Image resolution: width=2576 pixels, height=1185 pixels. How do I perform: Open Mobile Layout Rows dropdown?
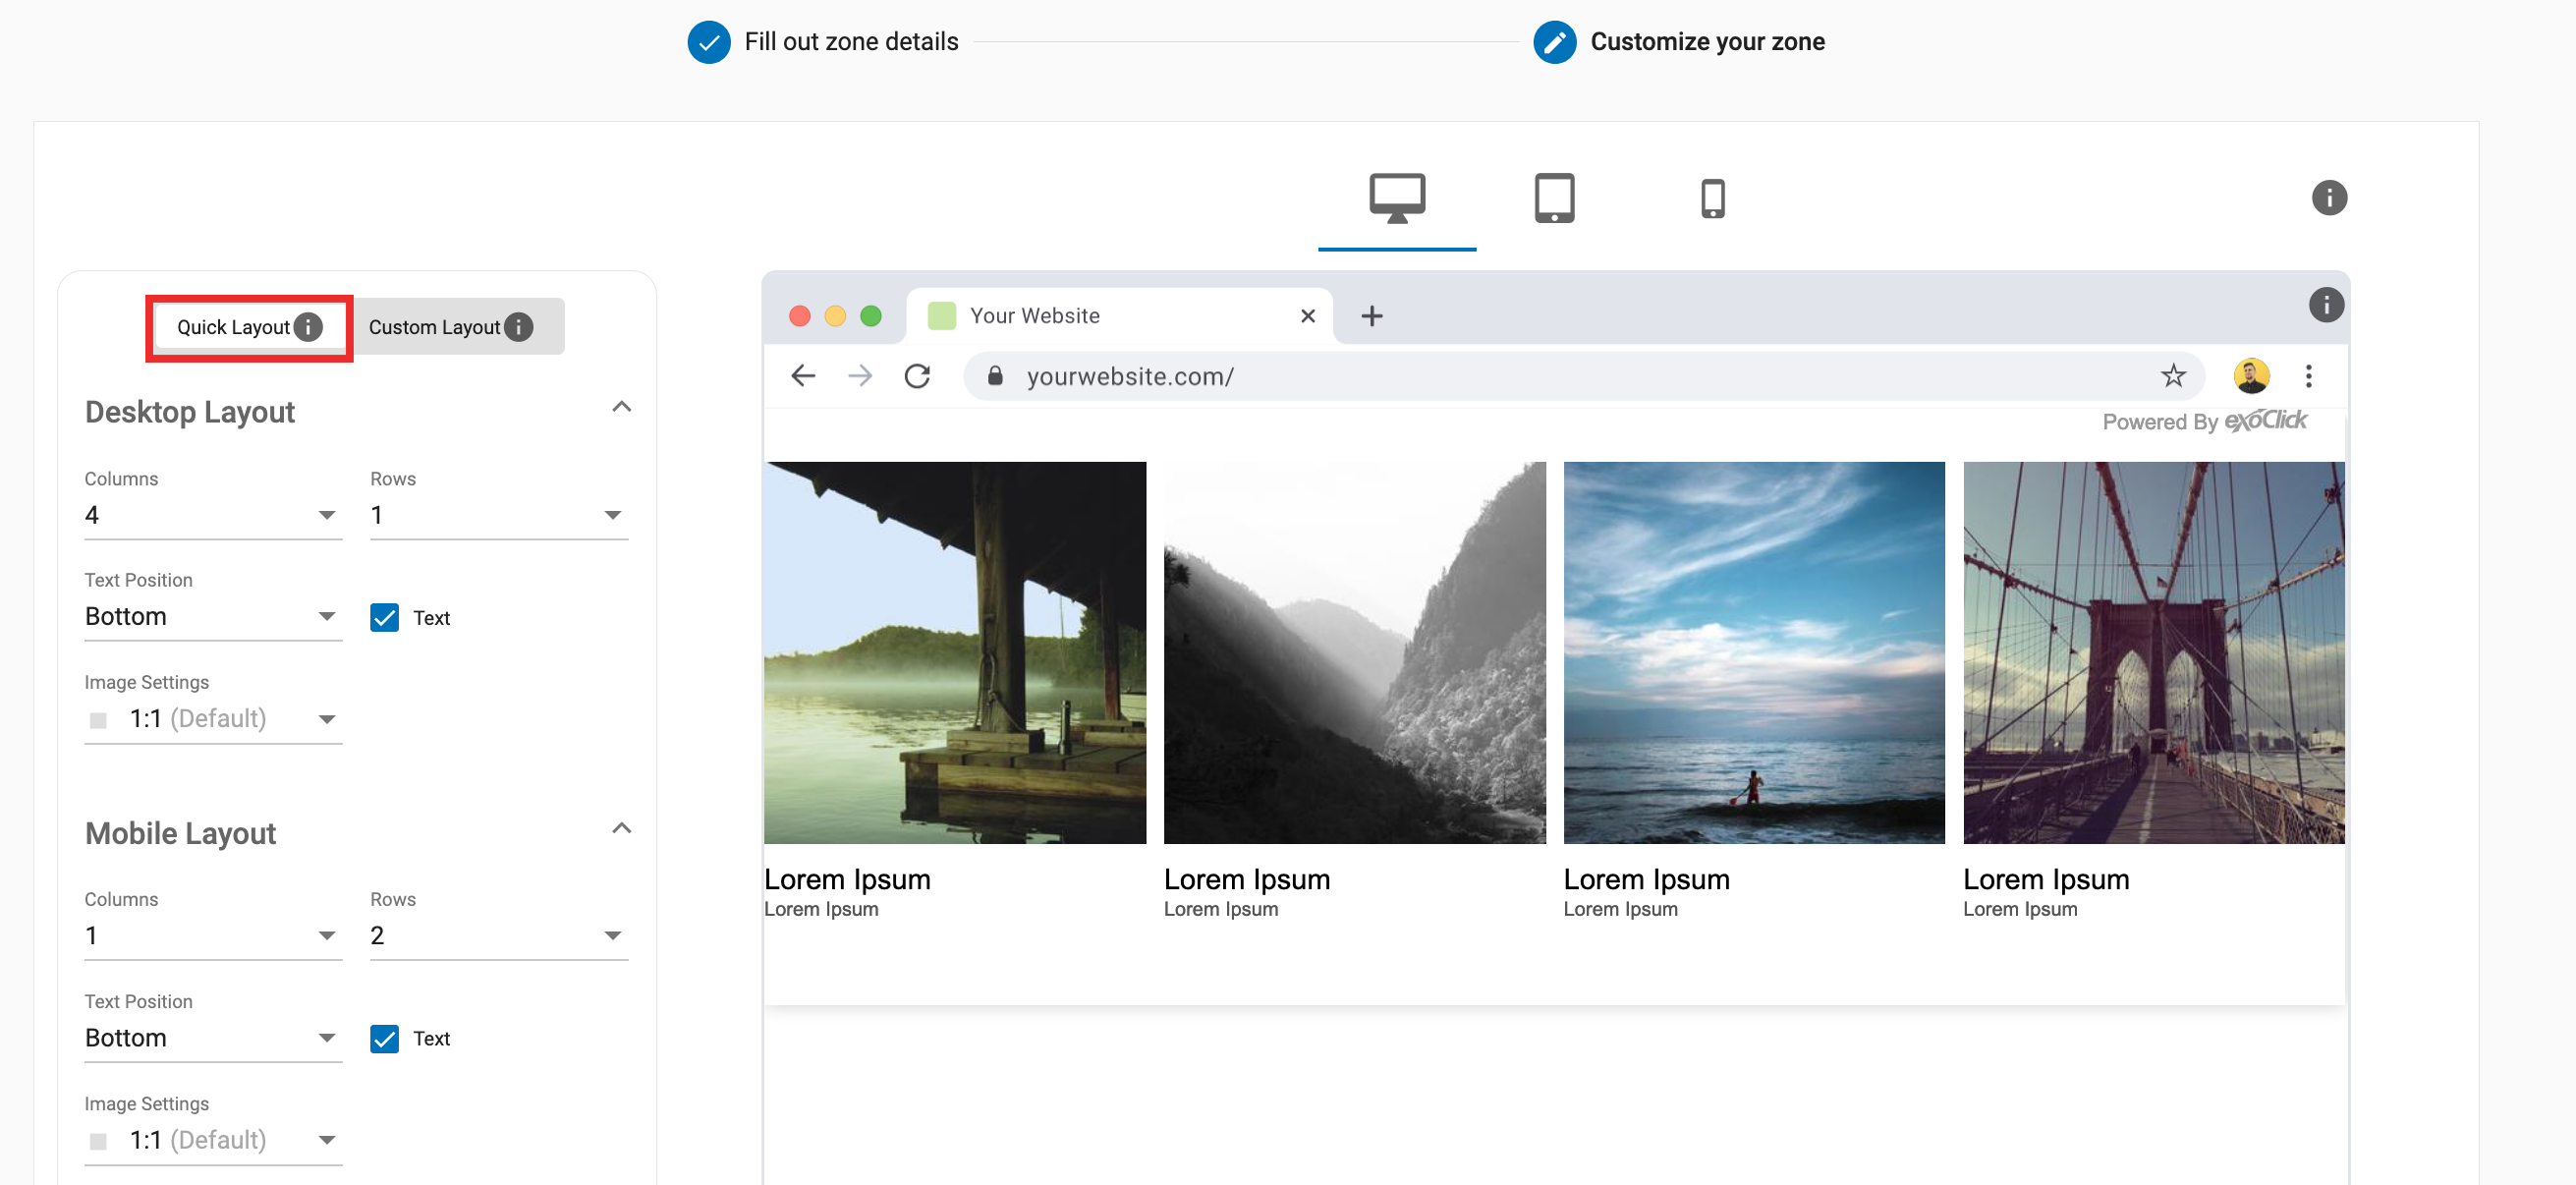pyautogui.click(x=498, y=935)
